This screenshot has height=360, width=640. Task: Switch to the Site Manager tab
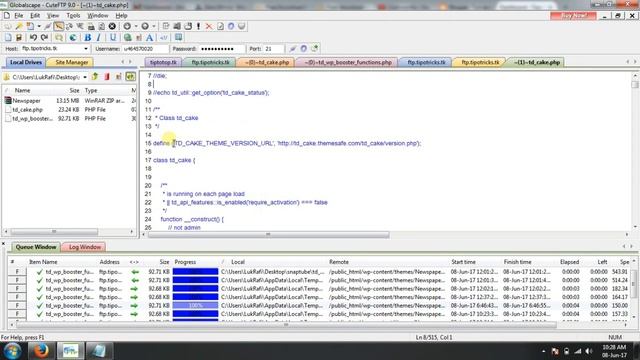[x=71, y=62]
